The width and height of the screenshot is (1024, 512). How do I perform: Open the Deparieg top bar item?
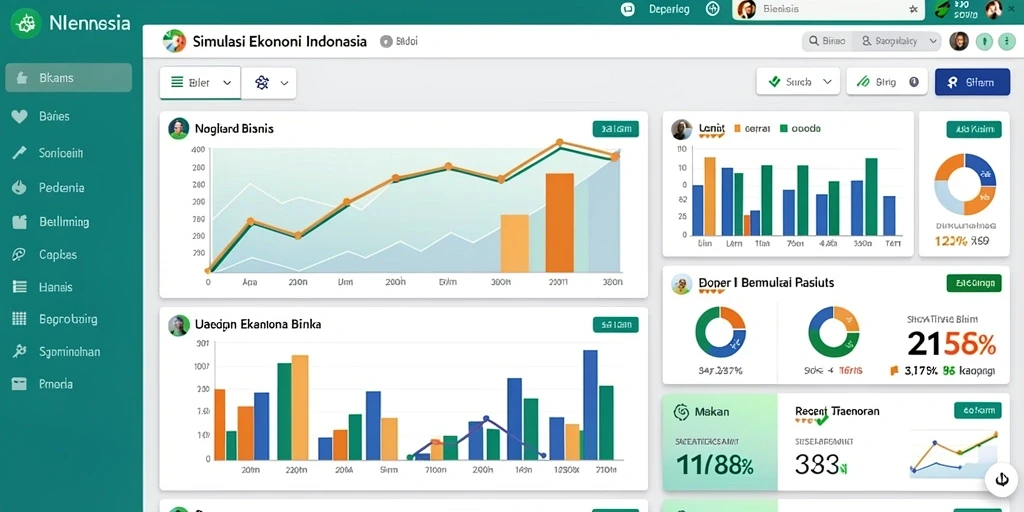pos(669,9)
